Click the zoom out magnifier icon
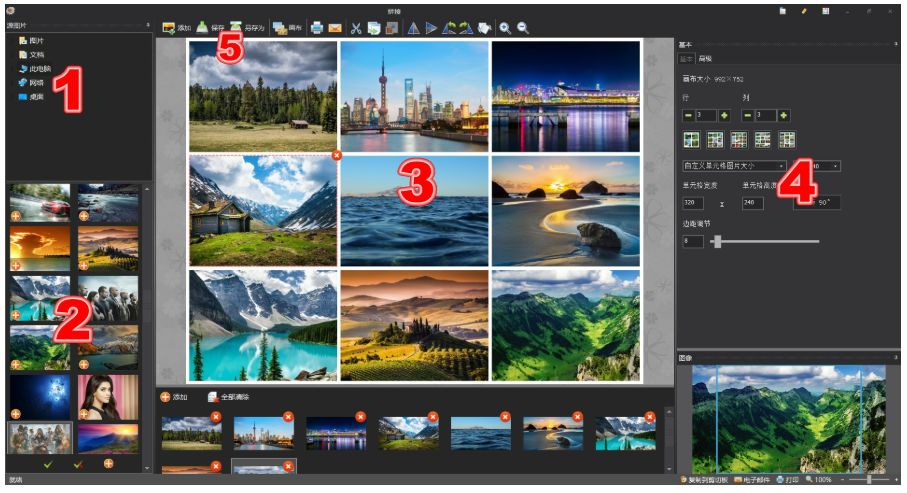 [x=523, y=28]
